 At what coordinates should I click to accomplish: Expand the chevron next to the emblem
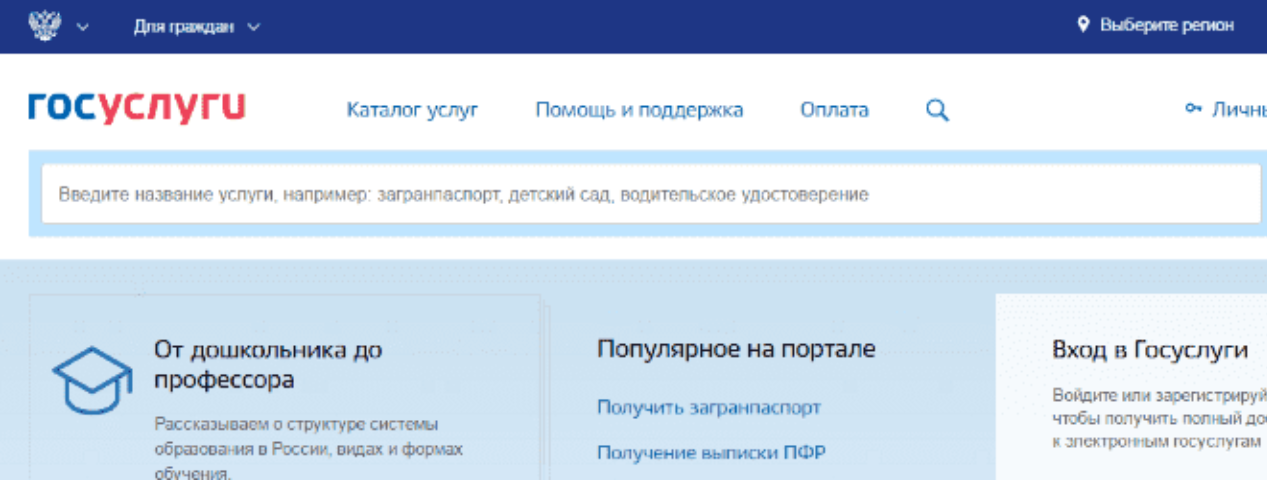click(x=82, y=27)
